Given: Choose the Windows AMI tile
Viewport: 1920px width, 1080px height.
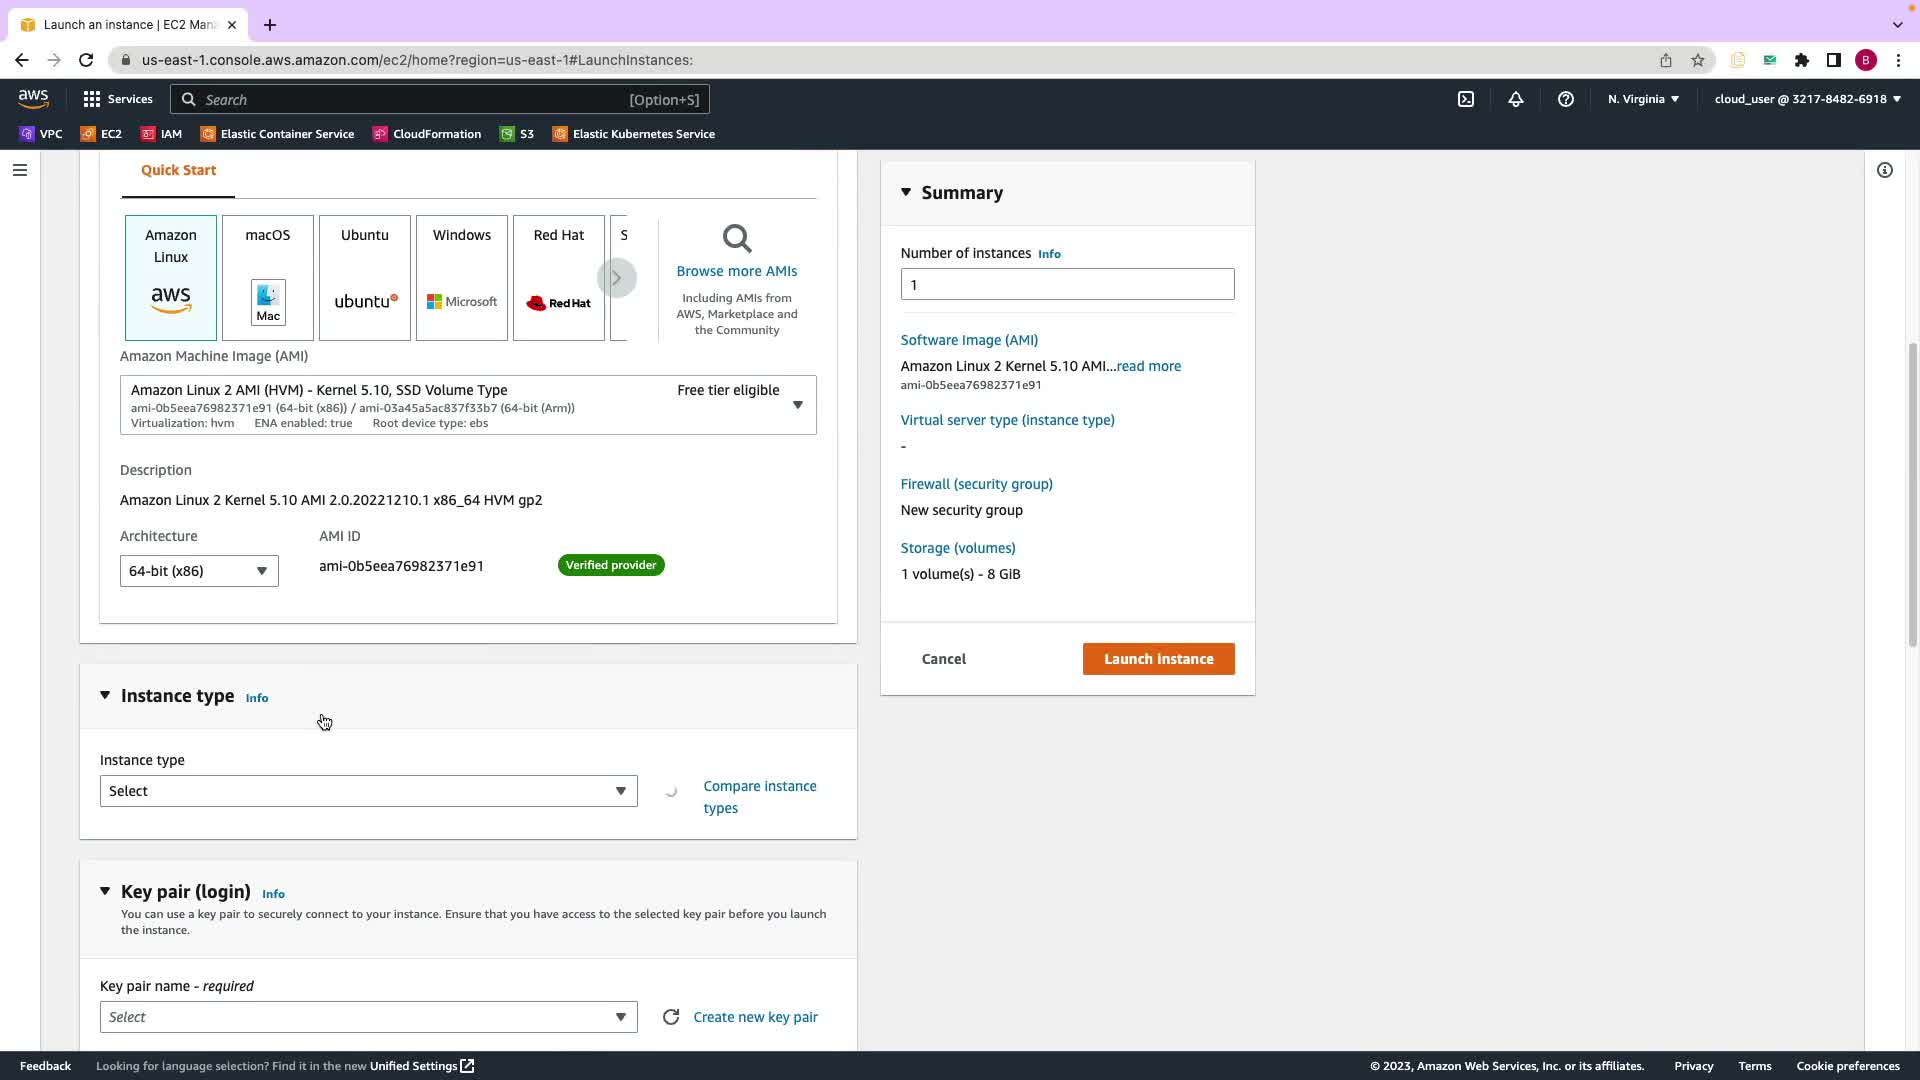Looking at the screenshot, I should [x=462, y=278].
